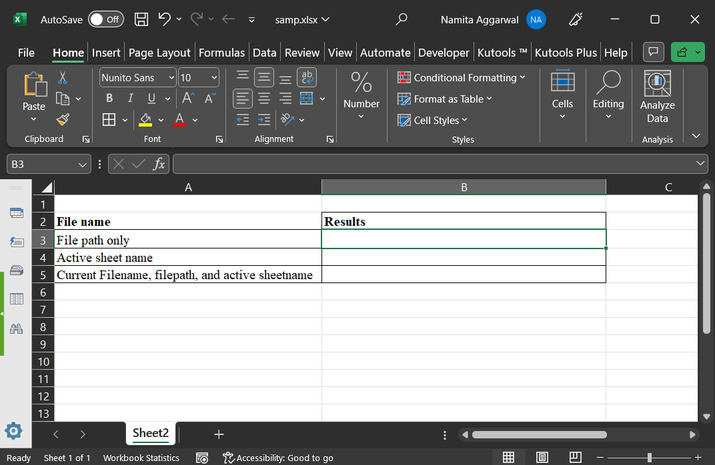
Task: Open the Formulas ribbon tab
Action: click(x=221, y=52)
